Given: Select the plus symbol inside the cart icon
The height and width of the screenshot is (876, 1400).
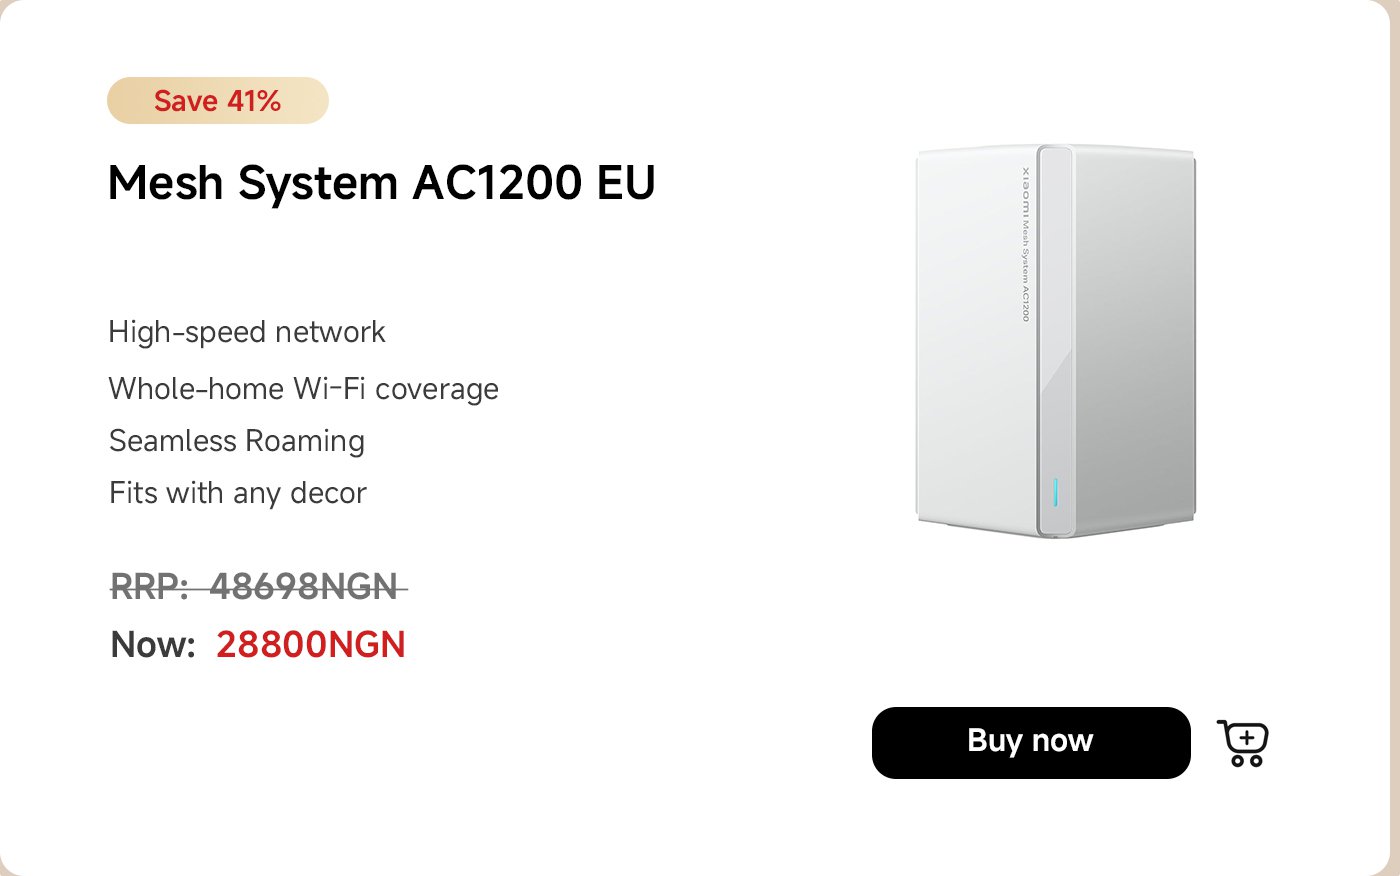Looking at the screenshot, I should [1247, 736].
